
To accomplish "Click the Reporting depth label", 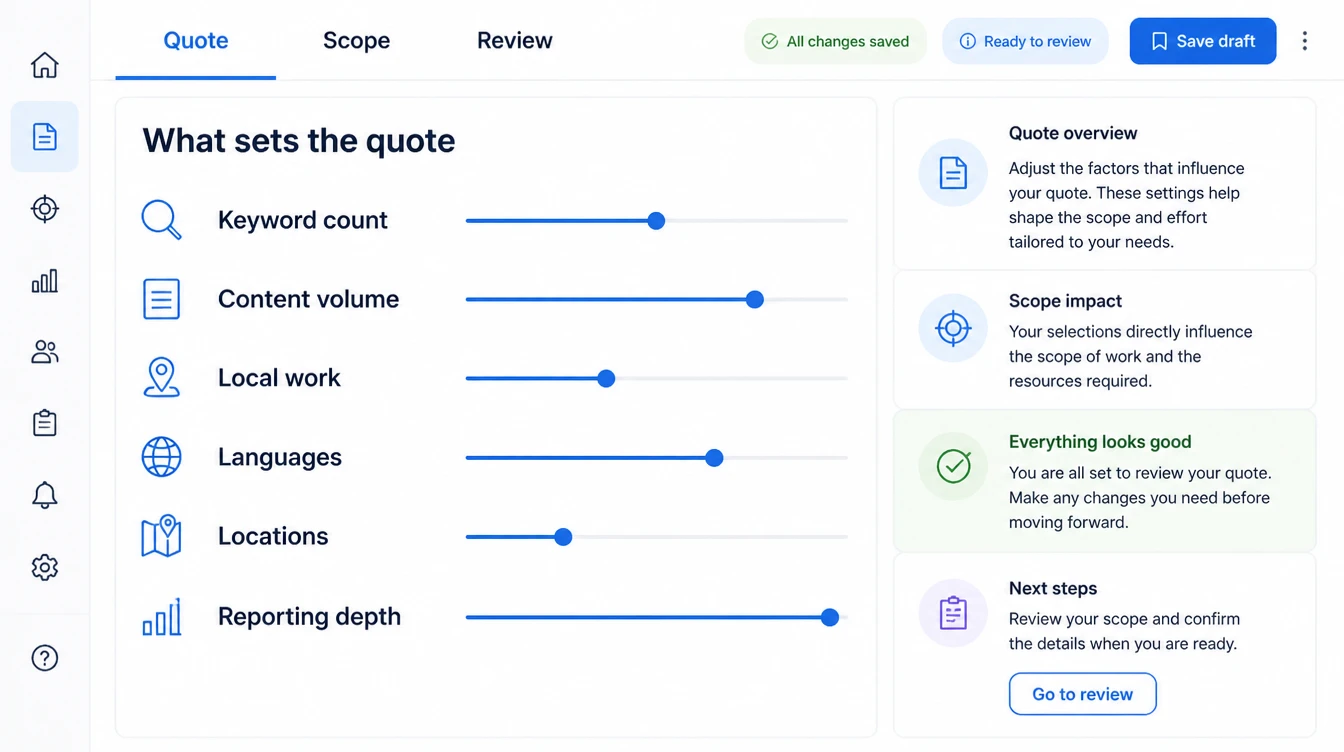I will tap(309, 617).
